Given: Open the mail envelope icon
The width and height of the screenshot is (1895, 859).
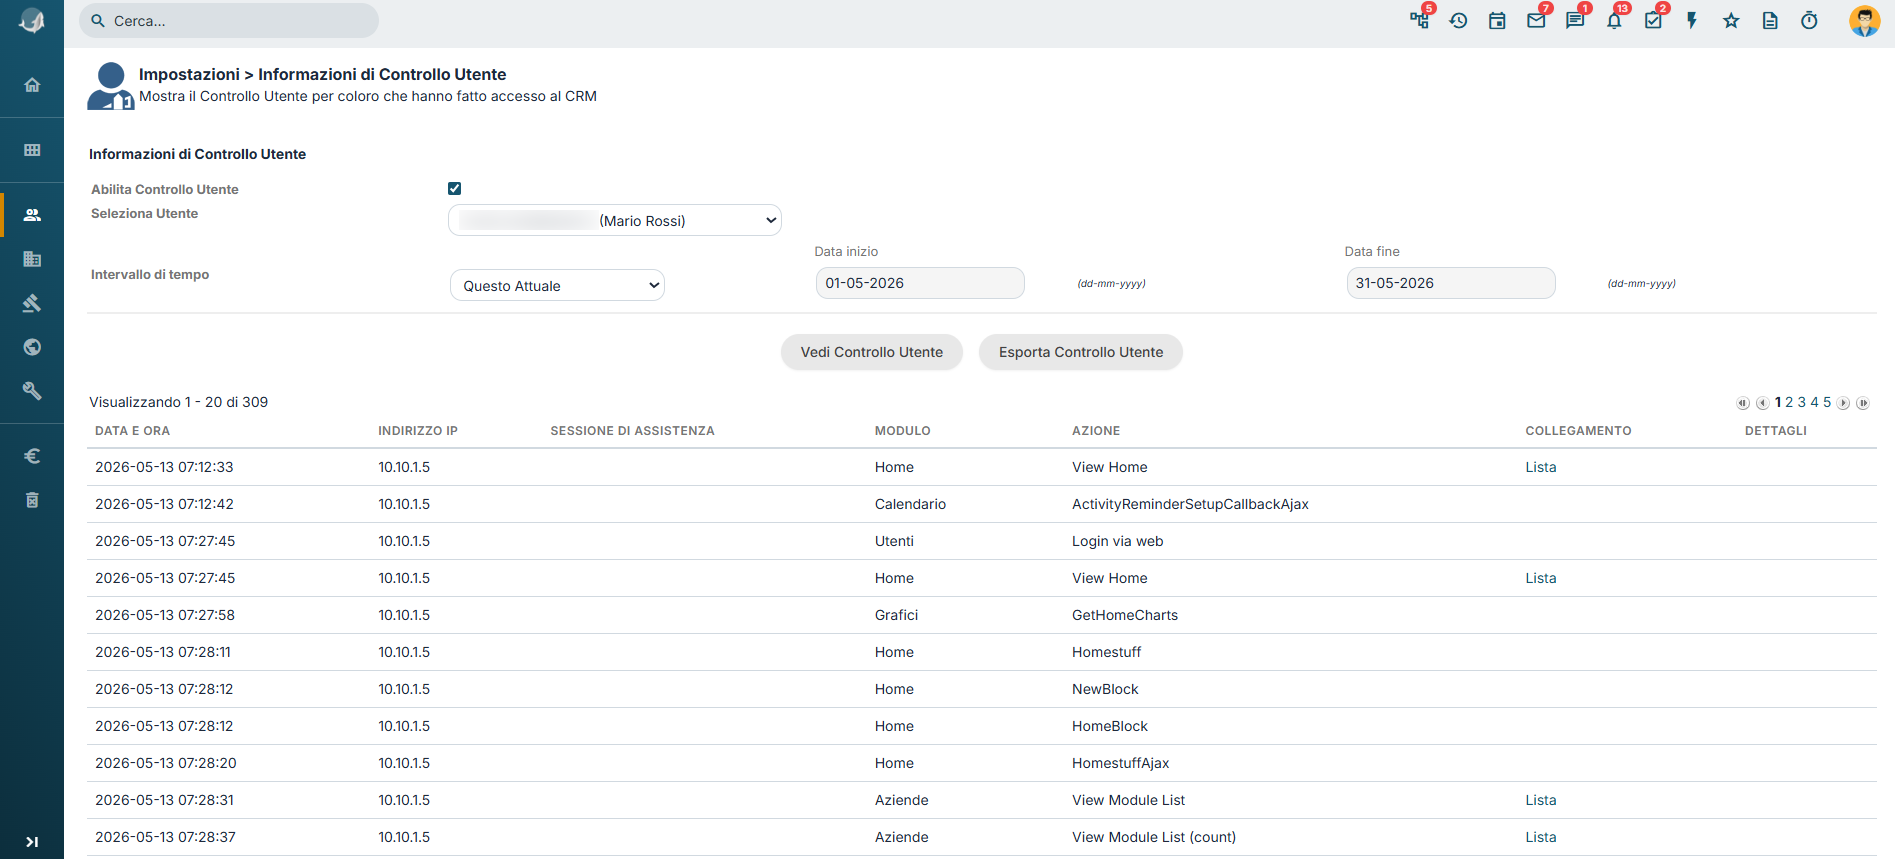Looking at the screenshot, I should 1536,21.
